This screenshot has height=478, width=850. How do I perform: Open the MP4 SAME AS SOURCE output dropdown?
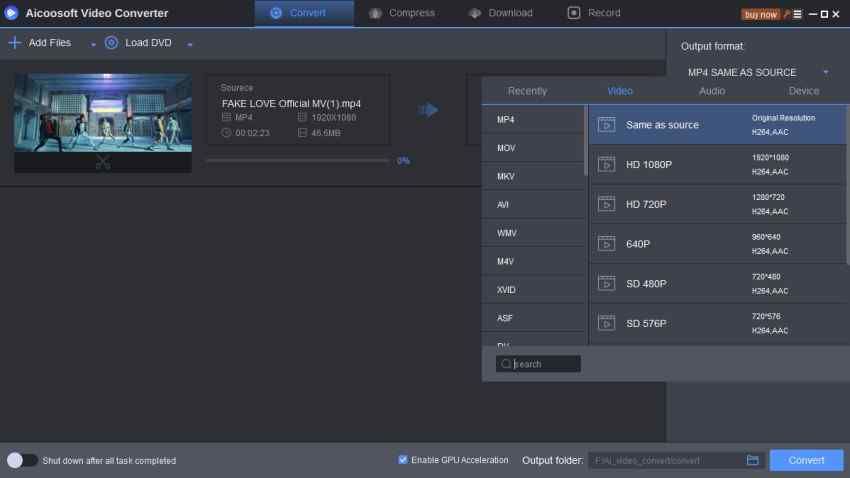coord(826,72)
